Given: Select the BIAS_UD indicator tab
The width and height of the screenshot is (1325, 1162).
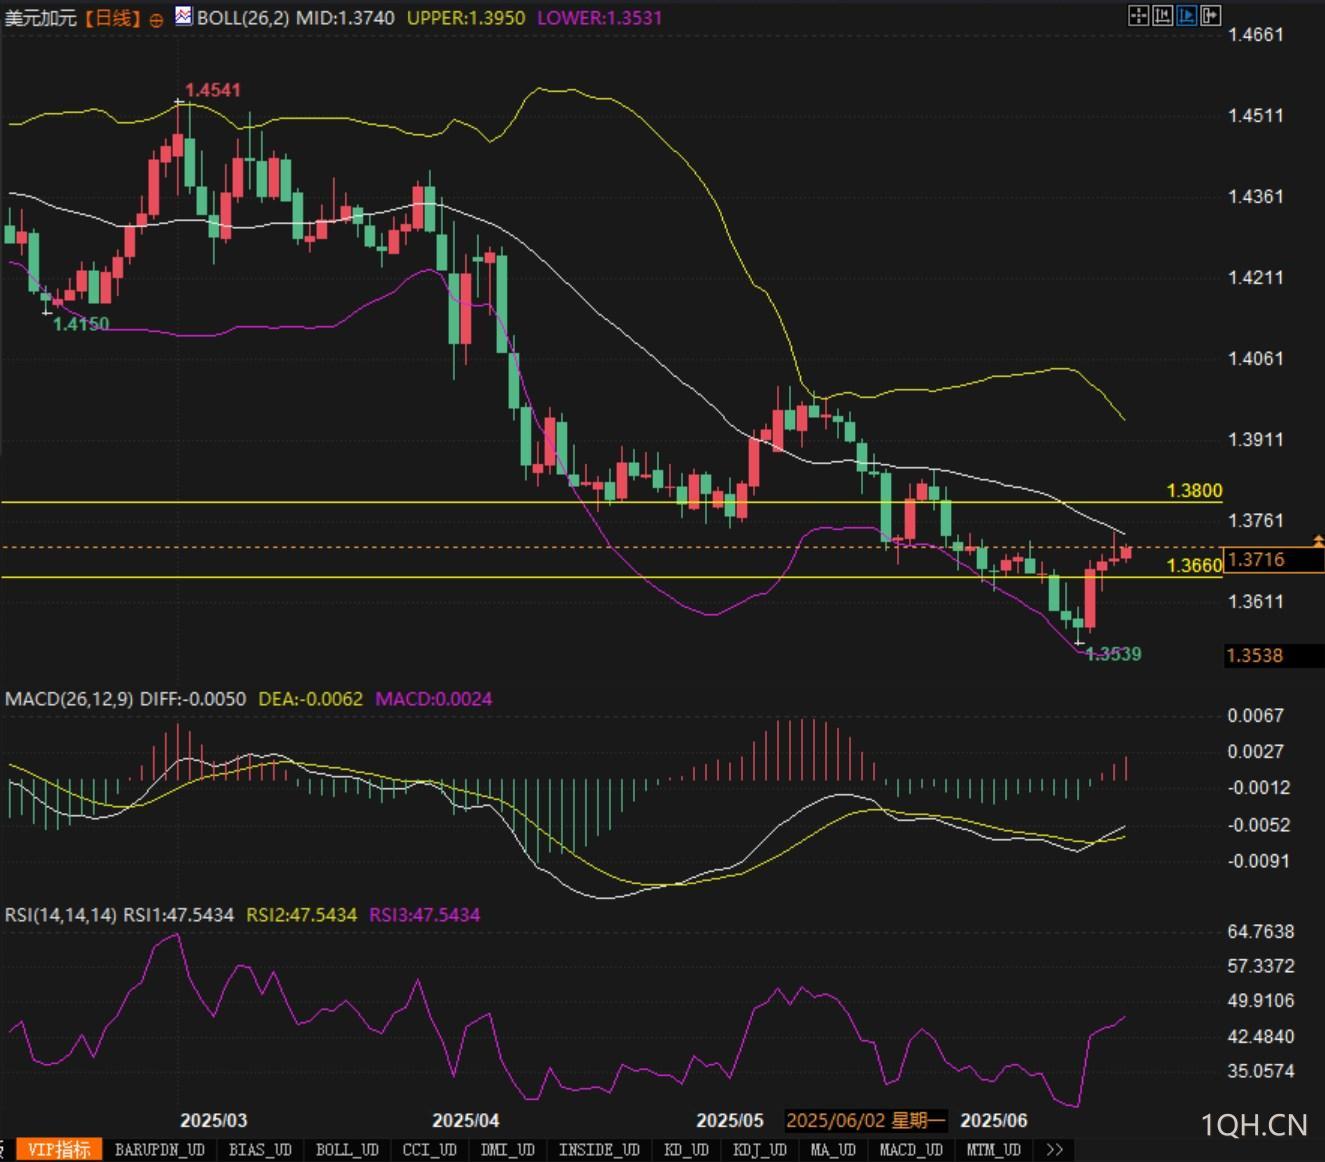Looking at the screenshot, I should pyautogui.click(x=259, y=1150).
